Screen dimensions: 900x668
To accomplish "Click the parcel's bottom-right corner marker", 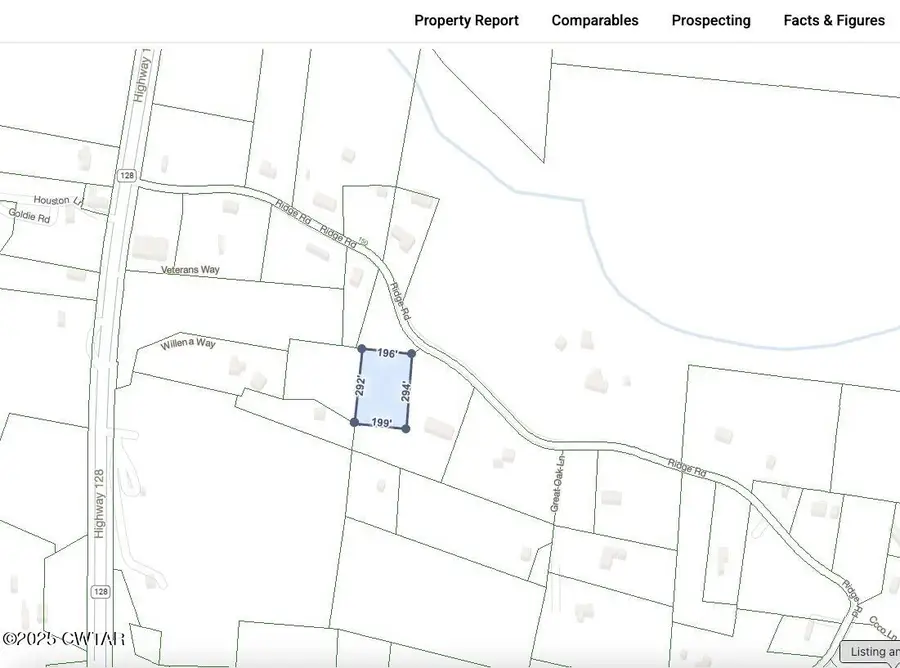I will [406, 428].
